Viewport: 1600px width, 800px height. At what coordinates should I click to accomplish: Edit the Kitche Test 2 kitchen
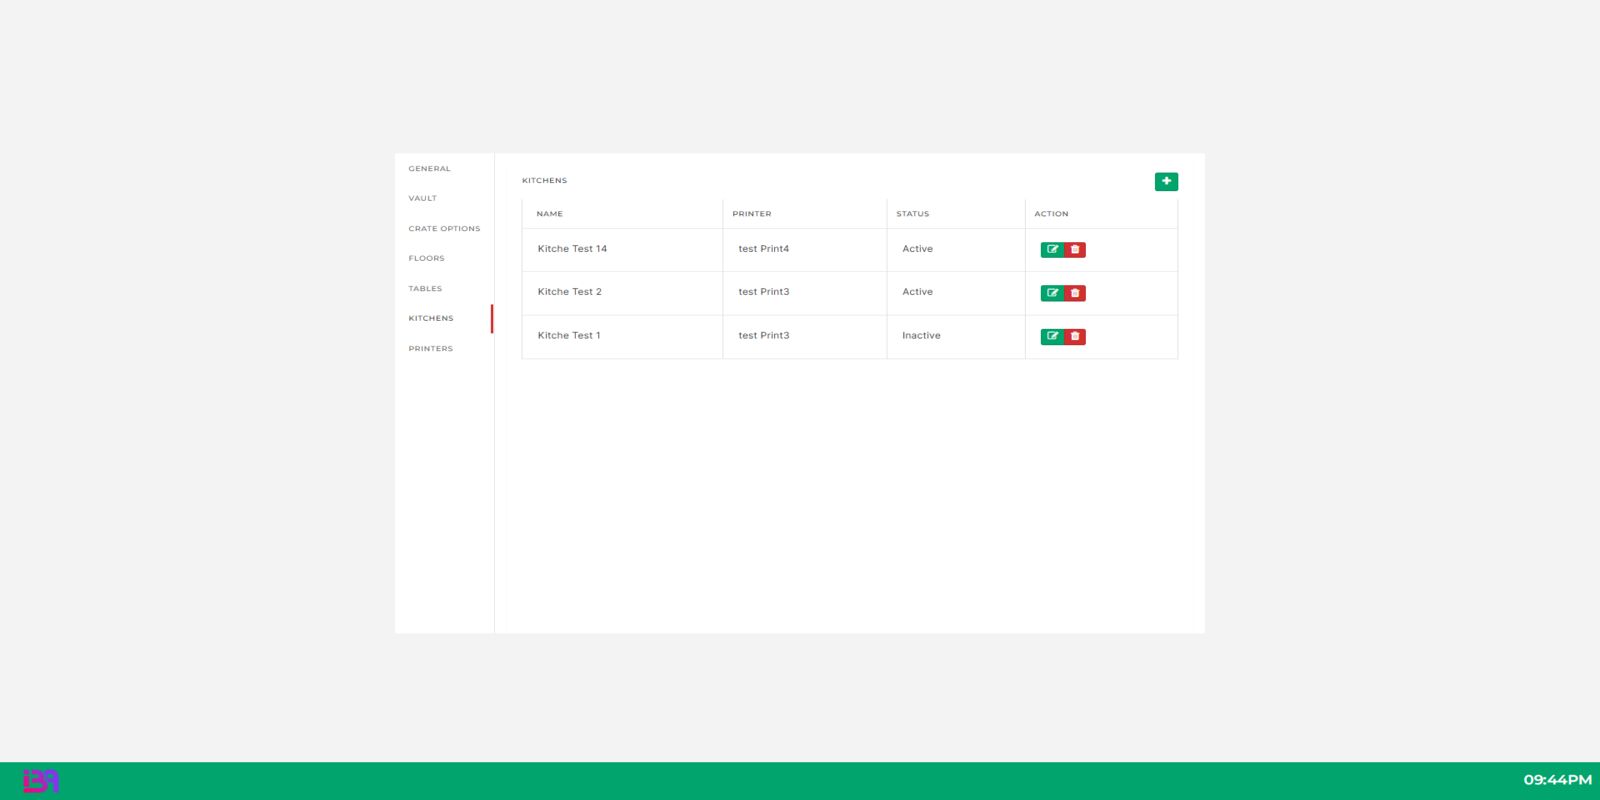pyautogui.click(x=1052, y=293)
